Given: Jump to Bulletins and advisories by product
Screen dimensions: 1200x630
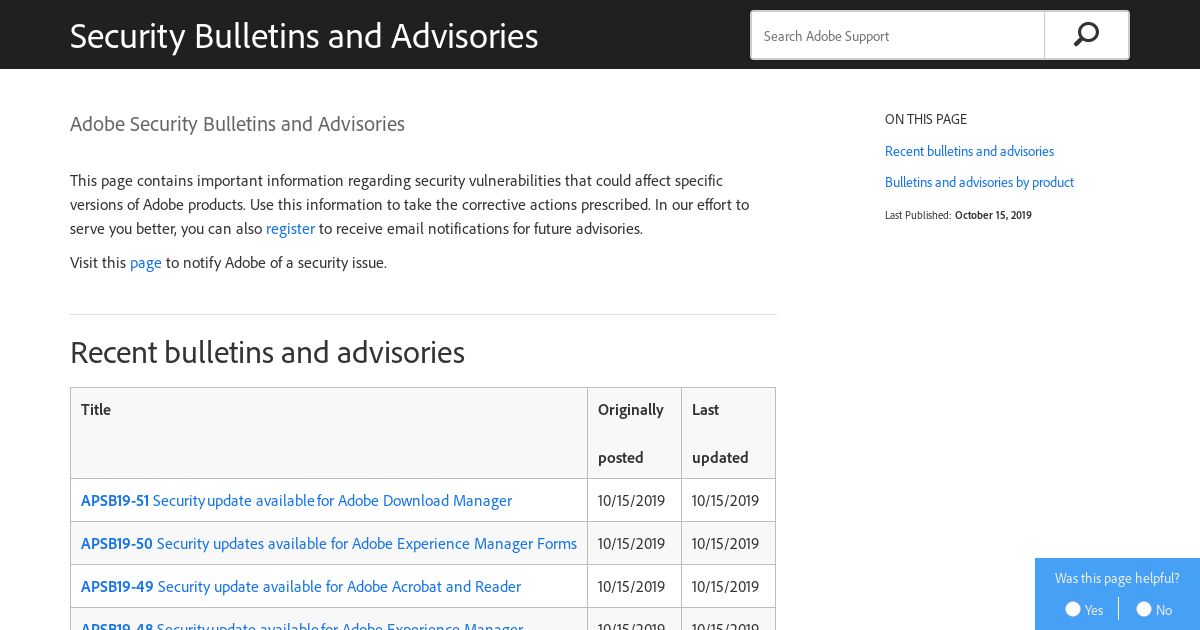Looking at the screenshot, I should 979,182.
